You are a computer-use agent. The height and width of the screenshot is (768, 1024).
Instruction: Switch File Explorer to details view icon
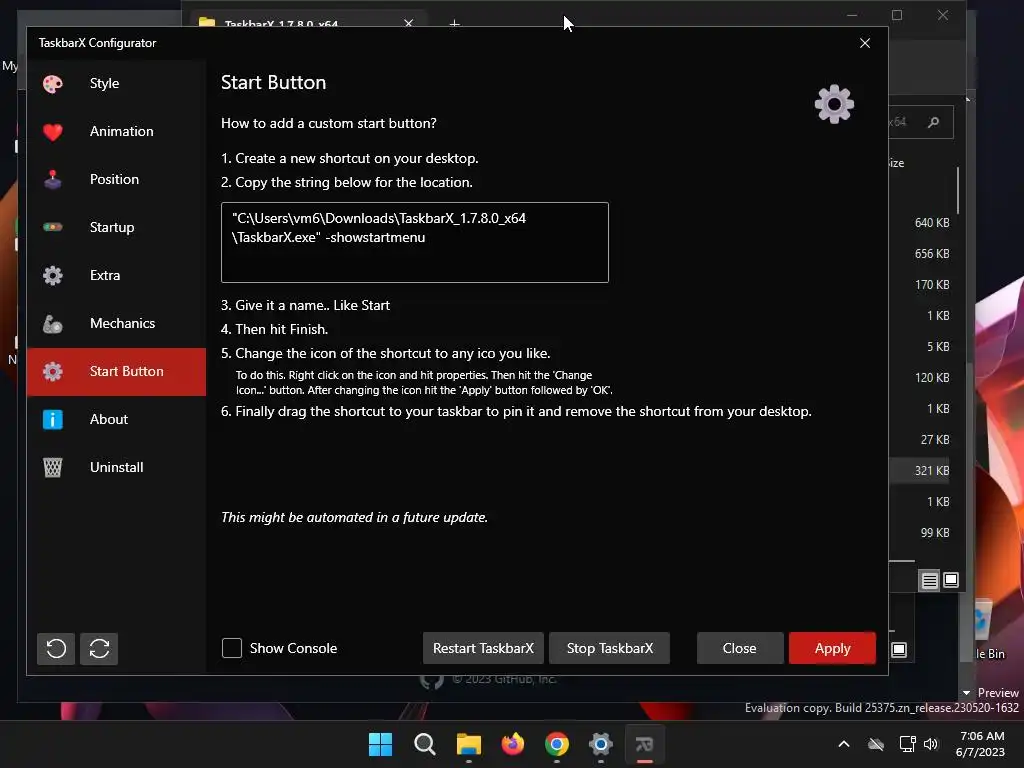[929, 580]
